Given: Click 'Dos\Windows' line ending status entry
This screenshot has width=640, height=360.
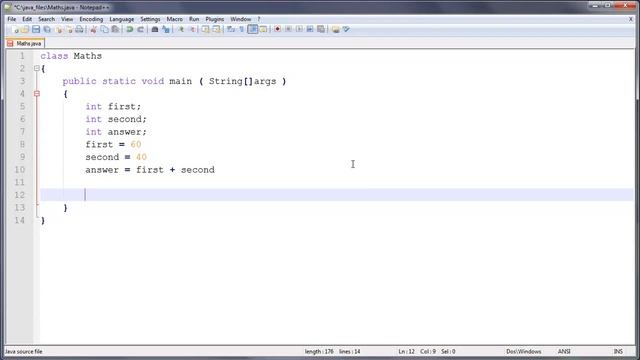Looking at the screenshot, I should tap(524, 351).
